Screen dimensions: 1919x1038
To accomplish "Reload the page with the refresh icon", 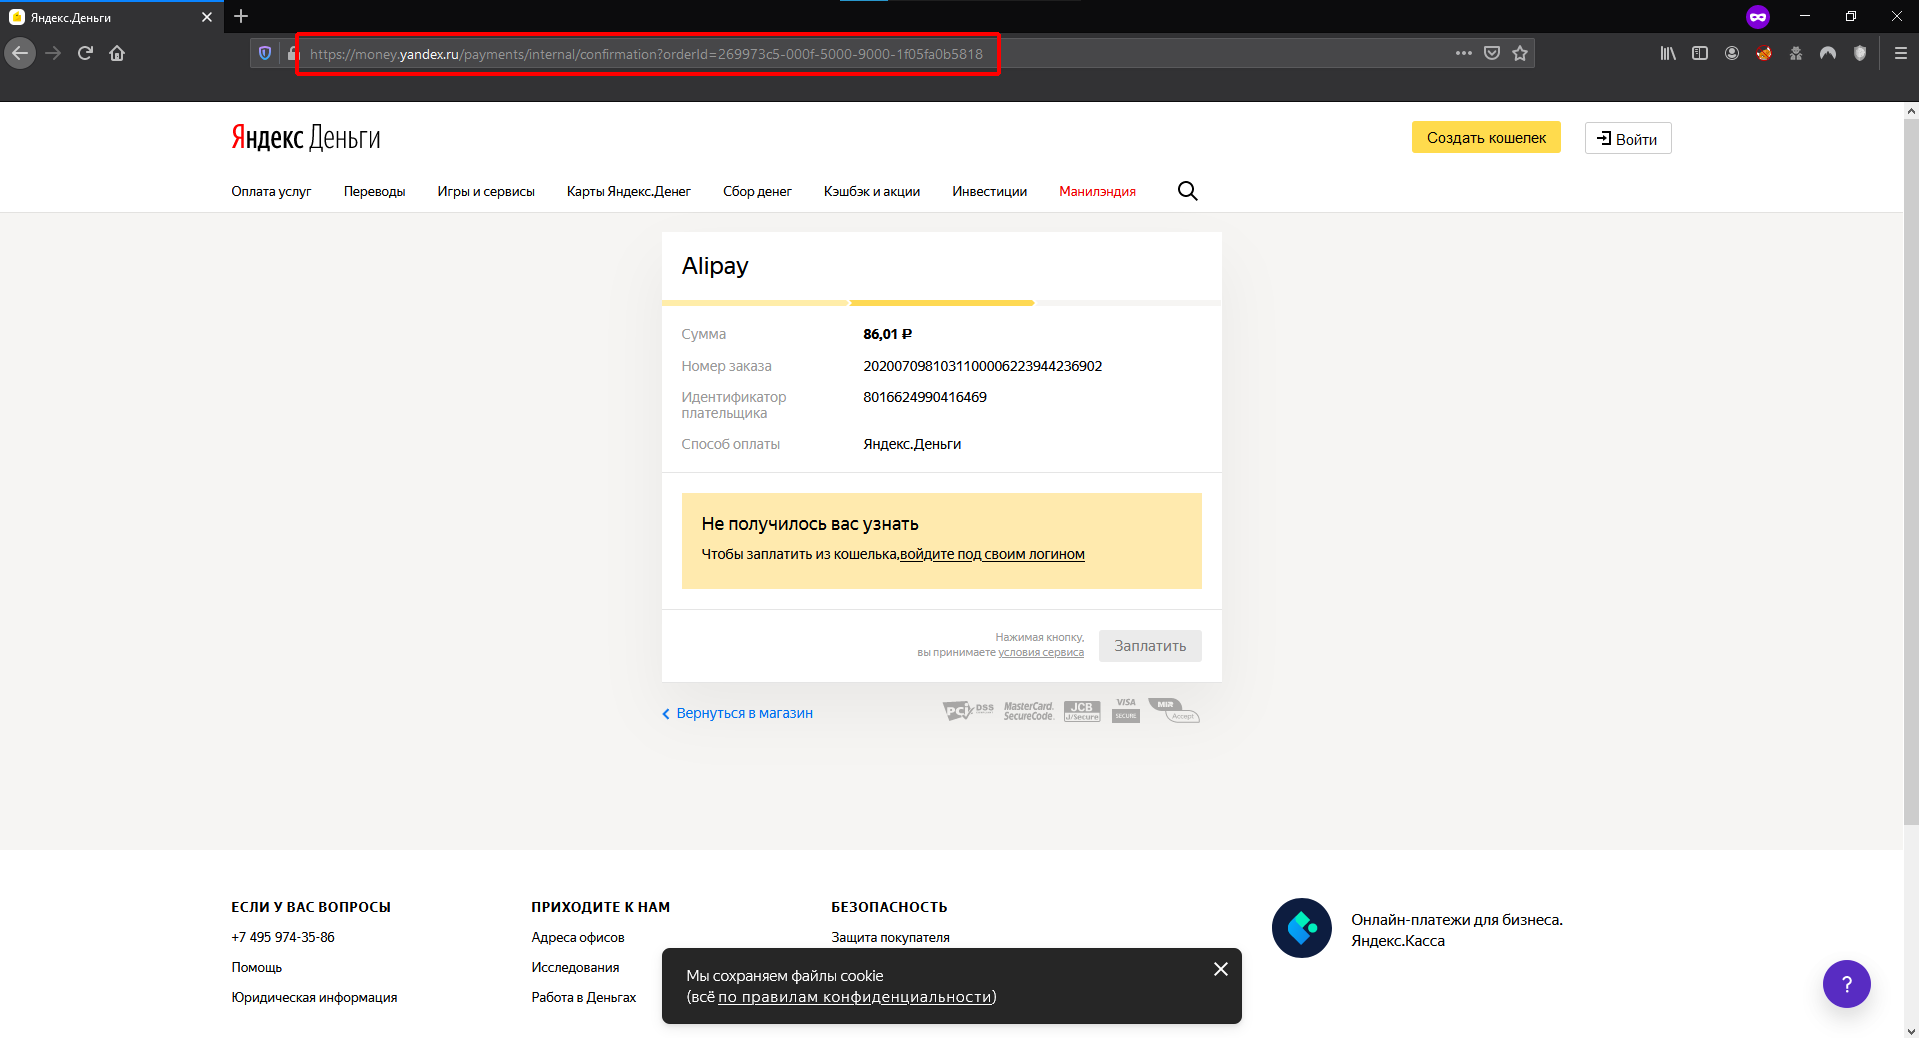I will click(x=85, y=53).
